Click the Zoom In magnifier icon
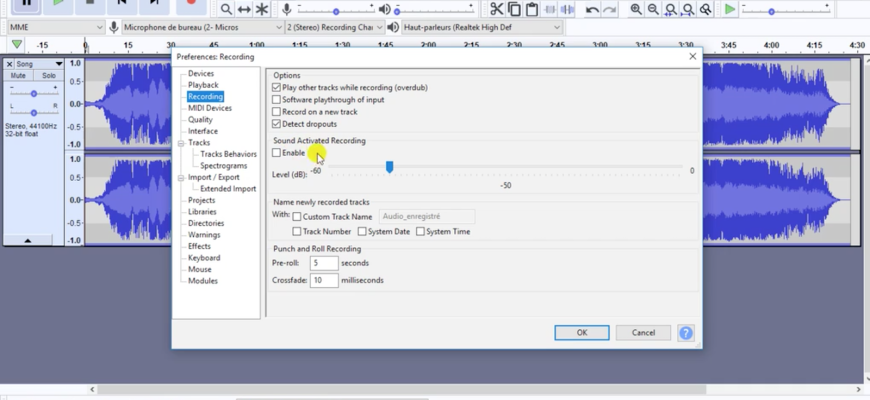Screen dimensions: 870x400 (x=636, y=9)
